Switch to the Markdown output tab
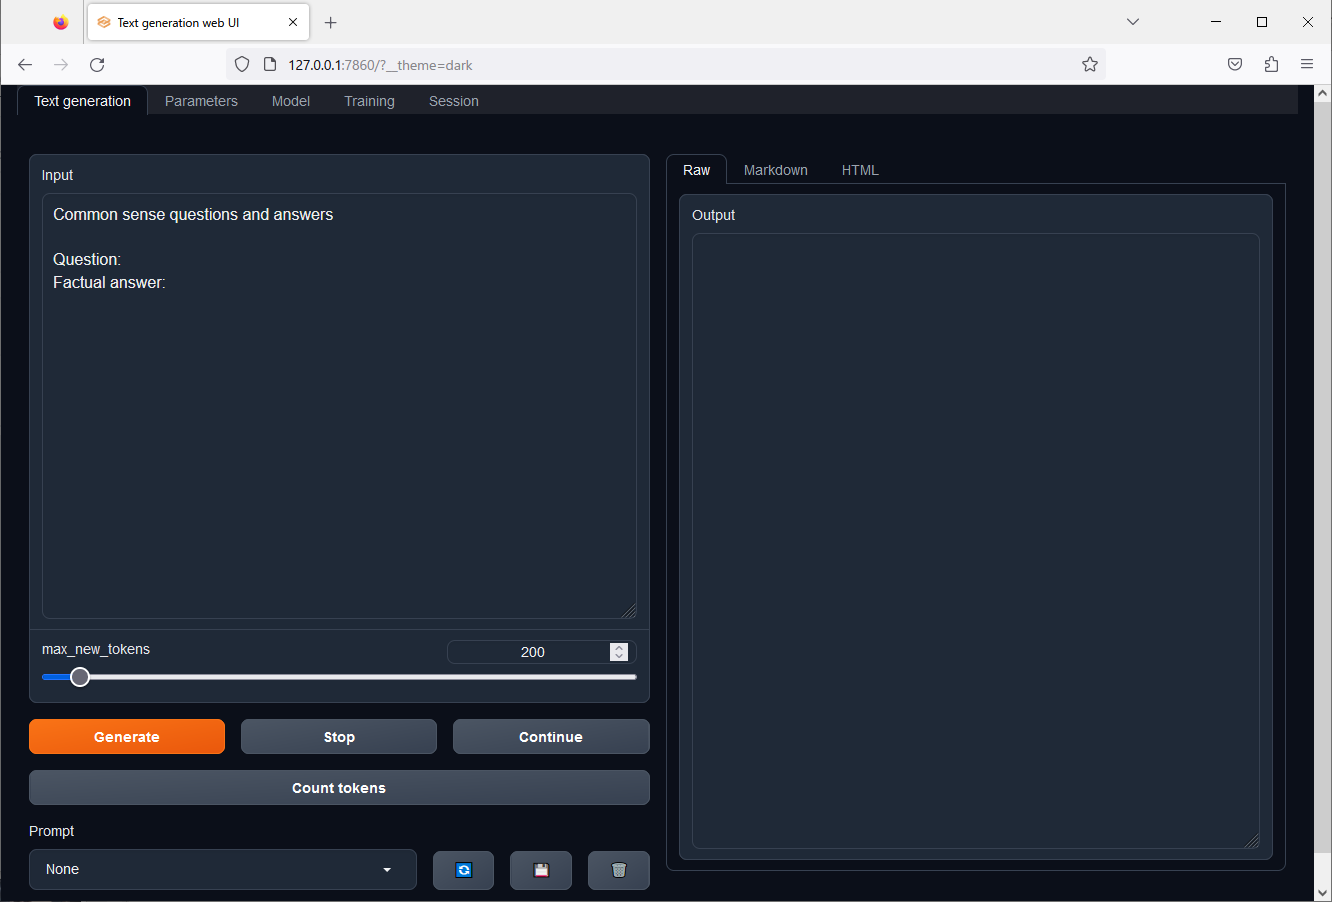 point(775,169)
